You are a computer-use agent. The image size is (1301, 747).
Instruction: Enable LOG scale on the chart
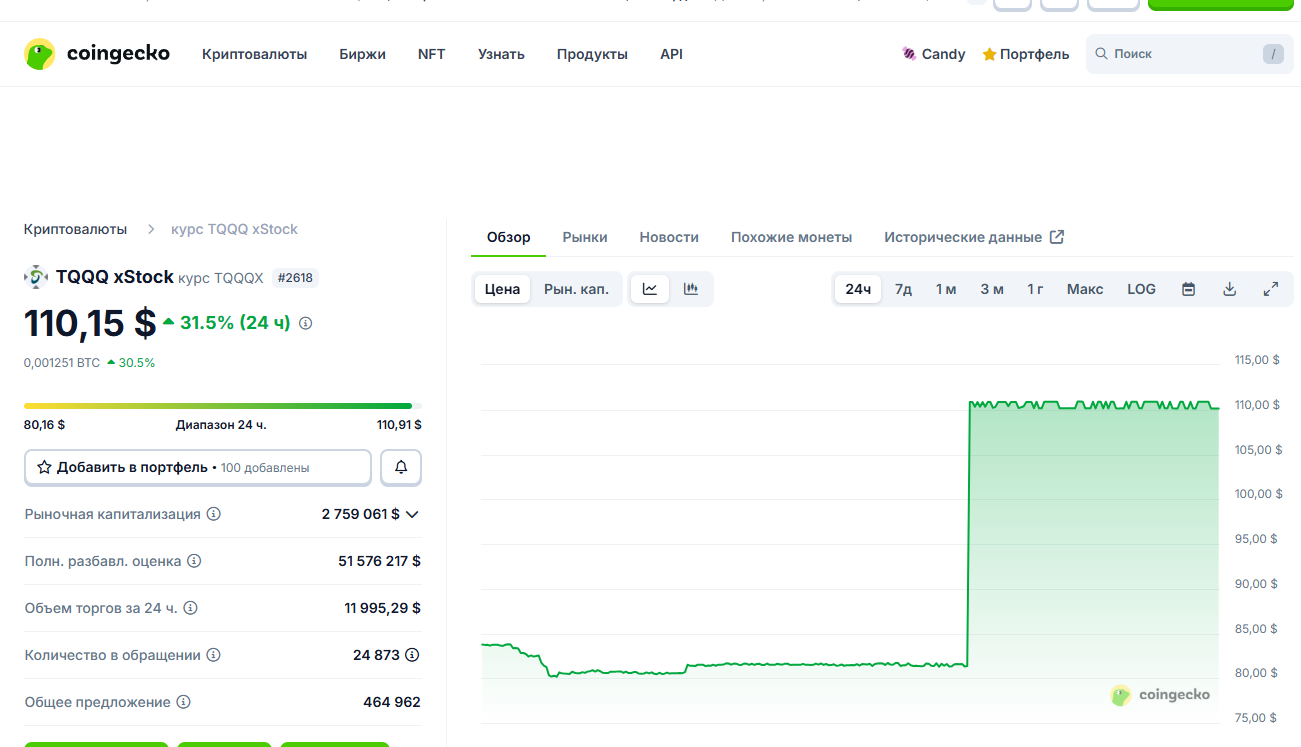(1141, 289)
